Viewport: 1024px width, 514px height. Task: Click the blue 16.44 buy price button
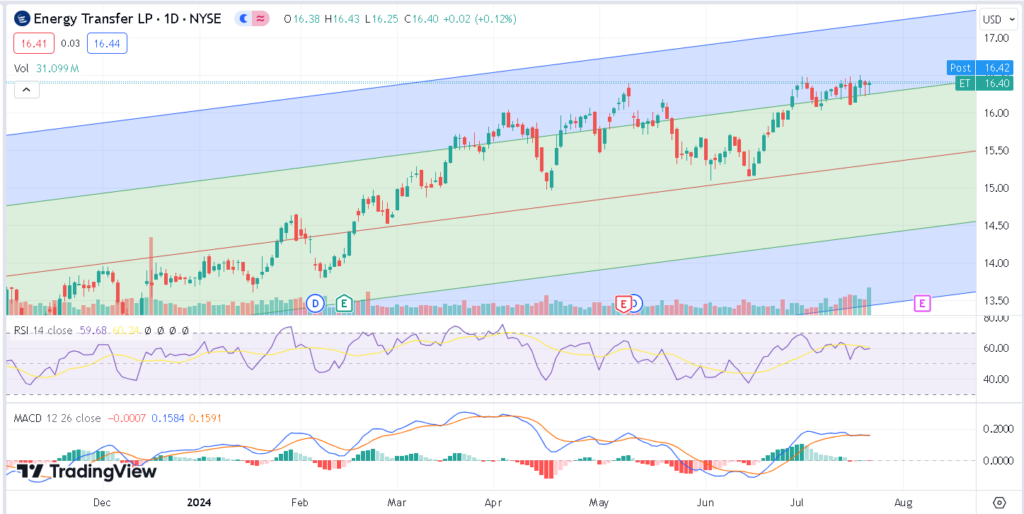pos(107,43)
